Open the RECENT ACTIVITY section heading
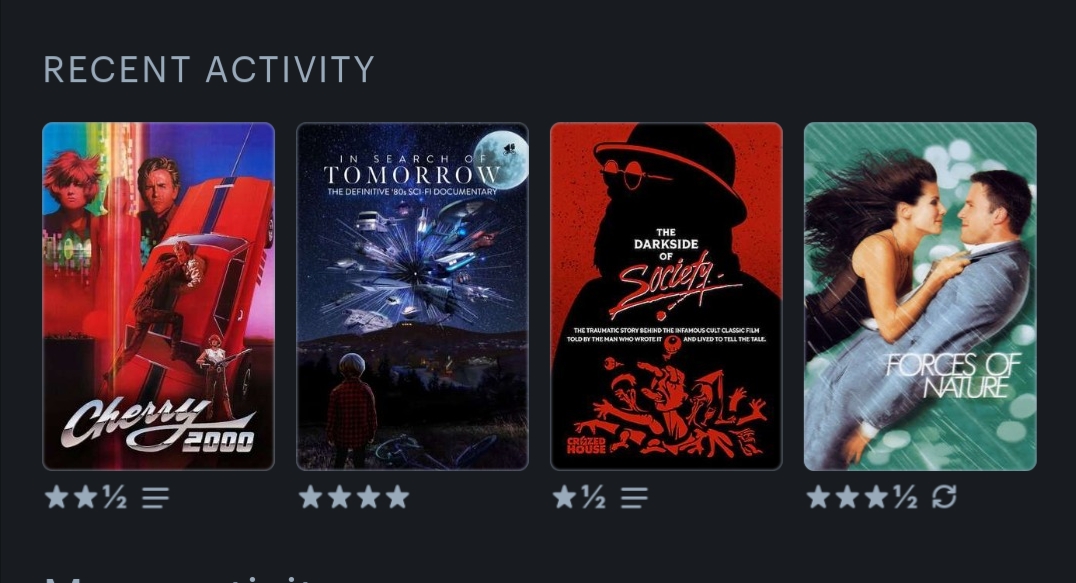Screen dimensions: 1076x583 tap(209, 70)
